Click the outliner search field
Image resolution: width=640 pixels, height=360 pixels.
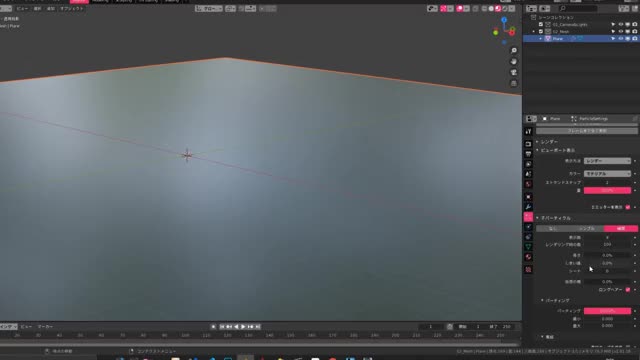(x=578, y=8)
